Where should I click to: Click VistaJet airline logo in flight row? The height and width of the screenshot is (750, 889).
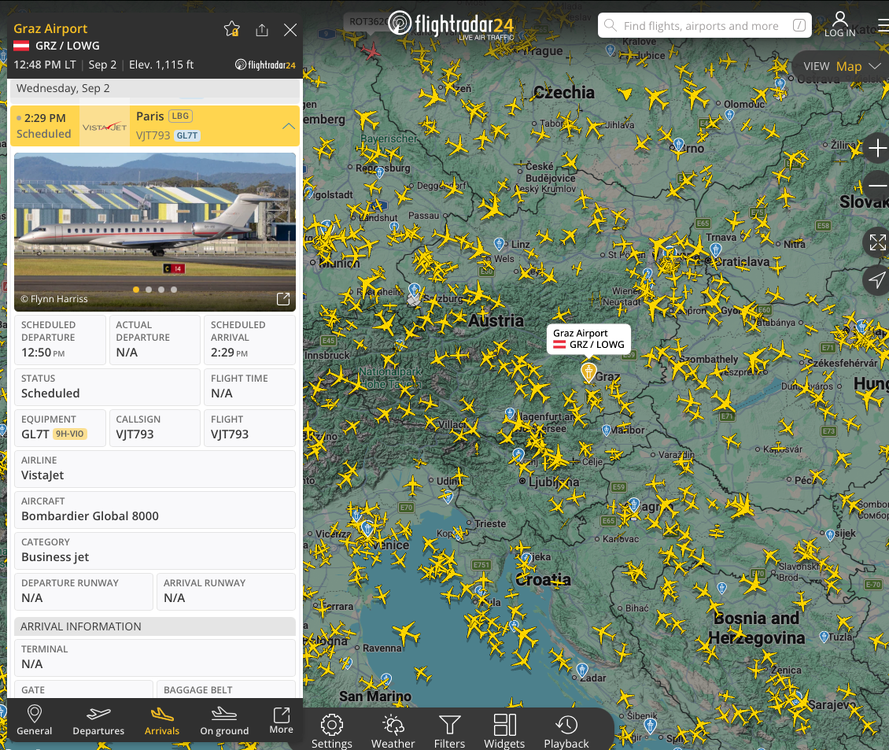tap(104, 126)
